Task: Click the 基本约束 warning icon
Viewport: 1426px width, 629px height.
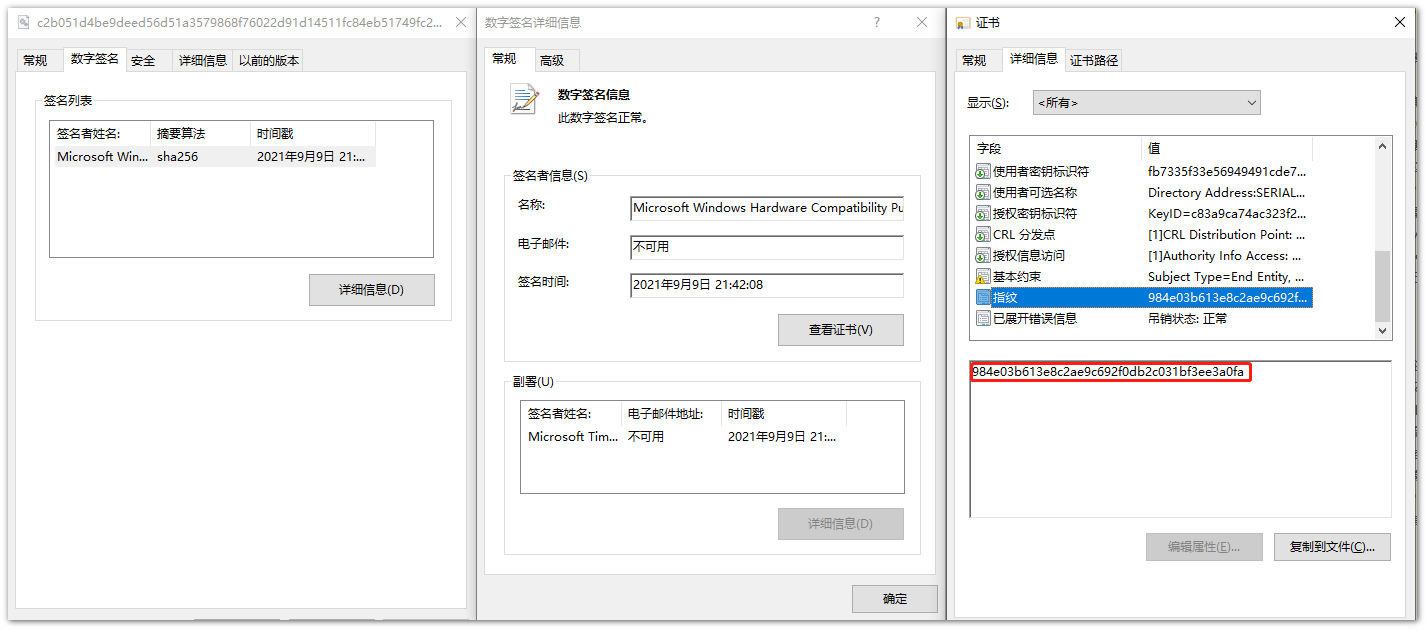Action: [982, 277]
